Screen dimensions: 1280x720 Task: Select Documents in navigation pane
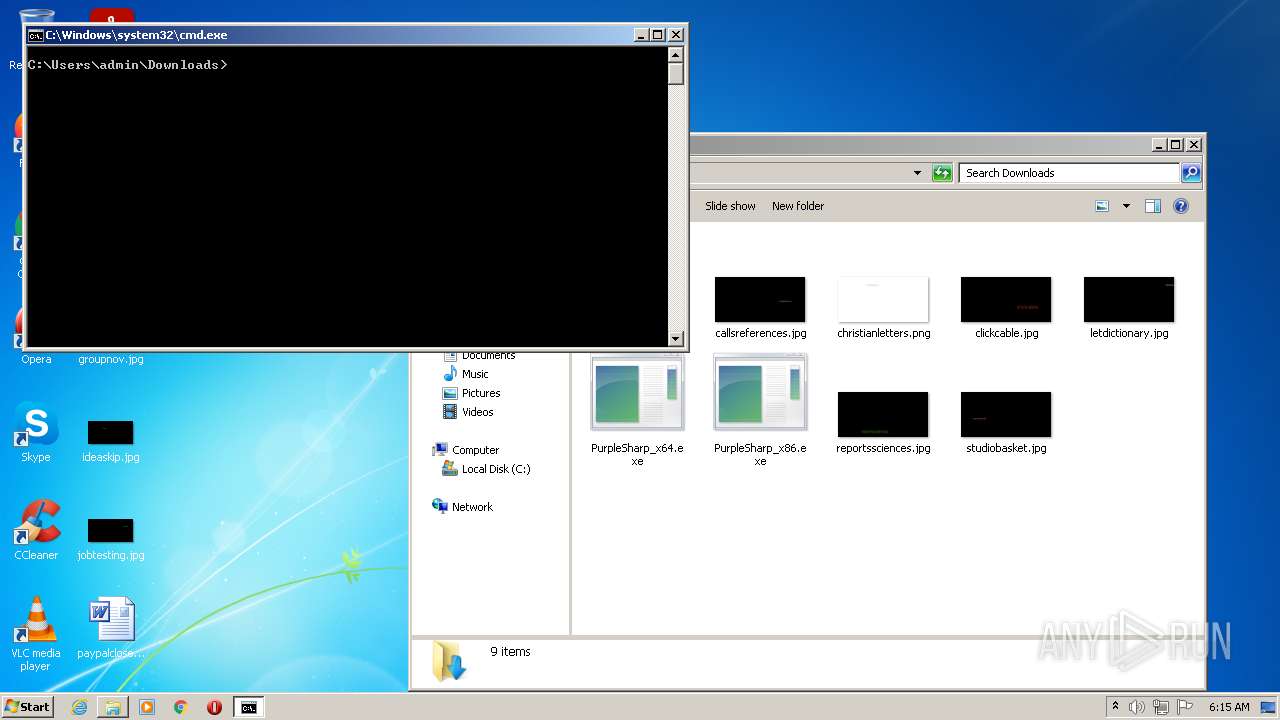[x=488, y=356]
